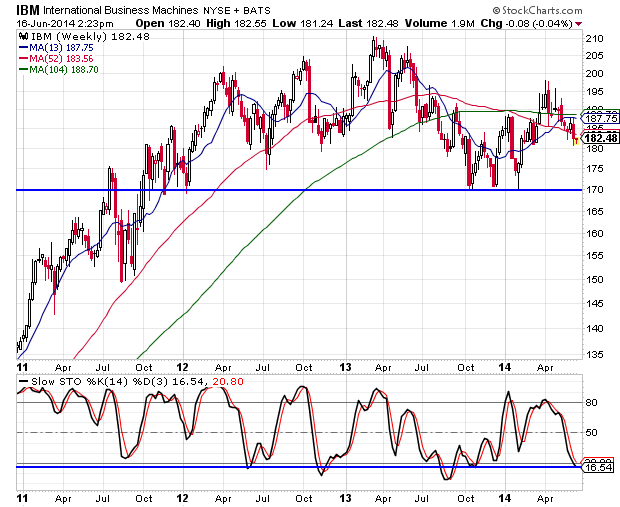
Task: Click the 135 price axis label
Action: (595, 355)
